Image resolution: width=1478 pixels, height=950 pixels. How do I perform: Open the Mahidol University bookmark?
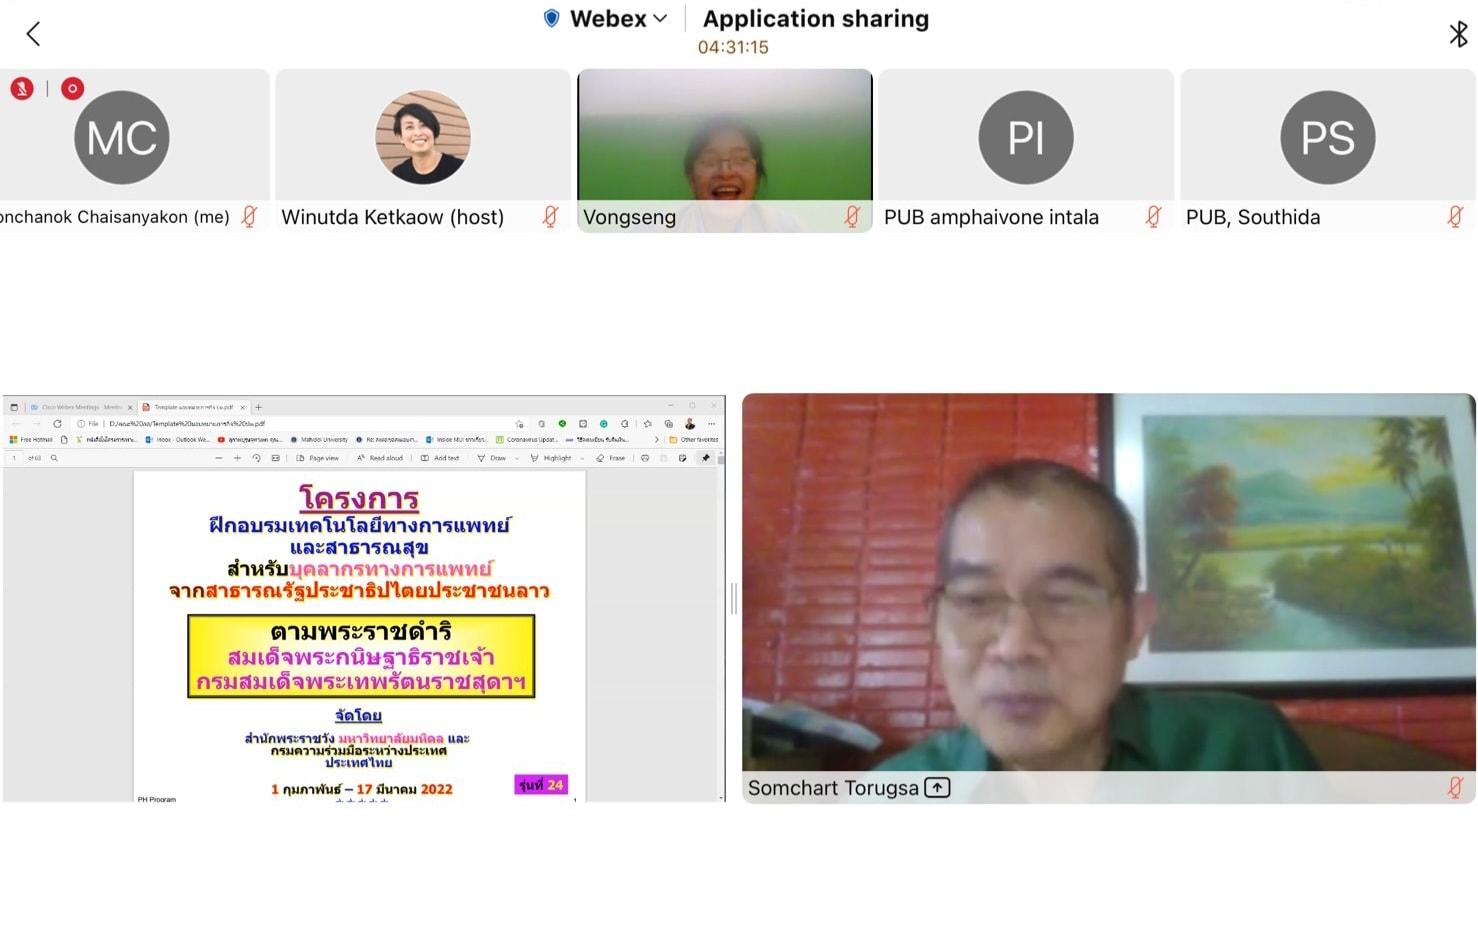[x=320, y=440]
